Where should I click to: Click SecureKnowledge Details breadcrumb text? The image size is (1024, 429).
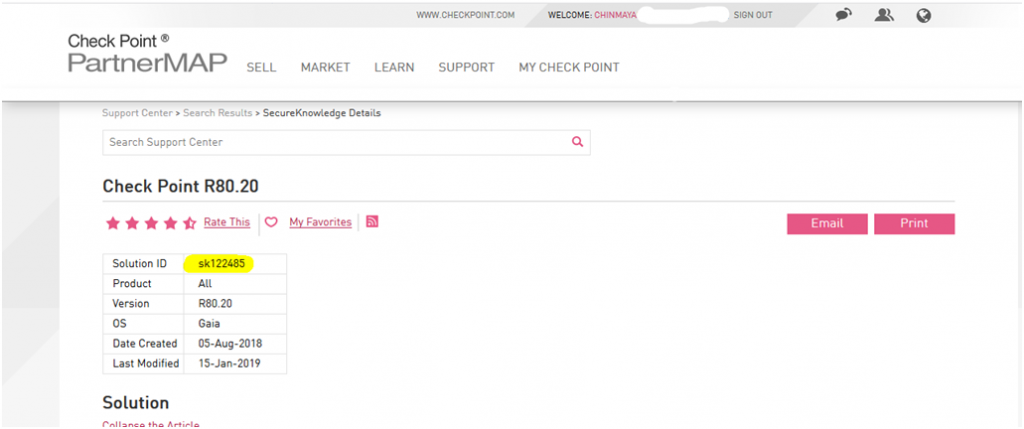322,113
